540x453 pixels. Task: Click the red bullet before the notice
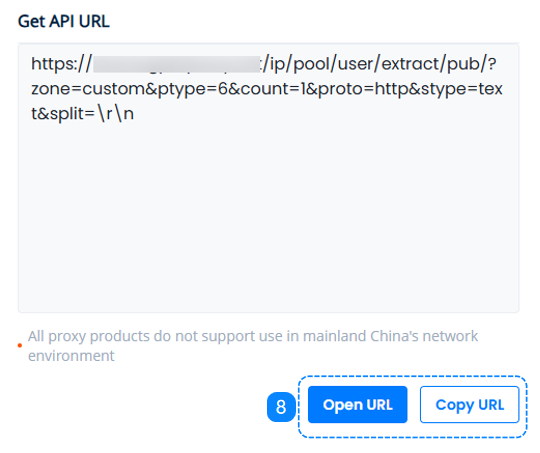[20, 345]
